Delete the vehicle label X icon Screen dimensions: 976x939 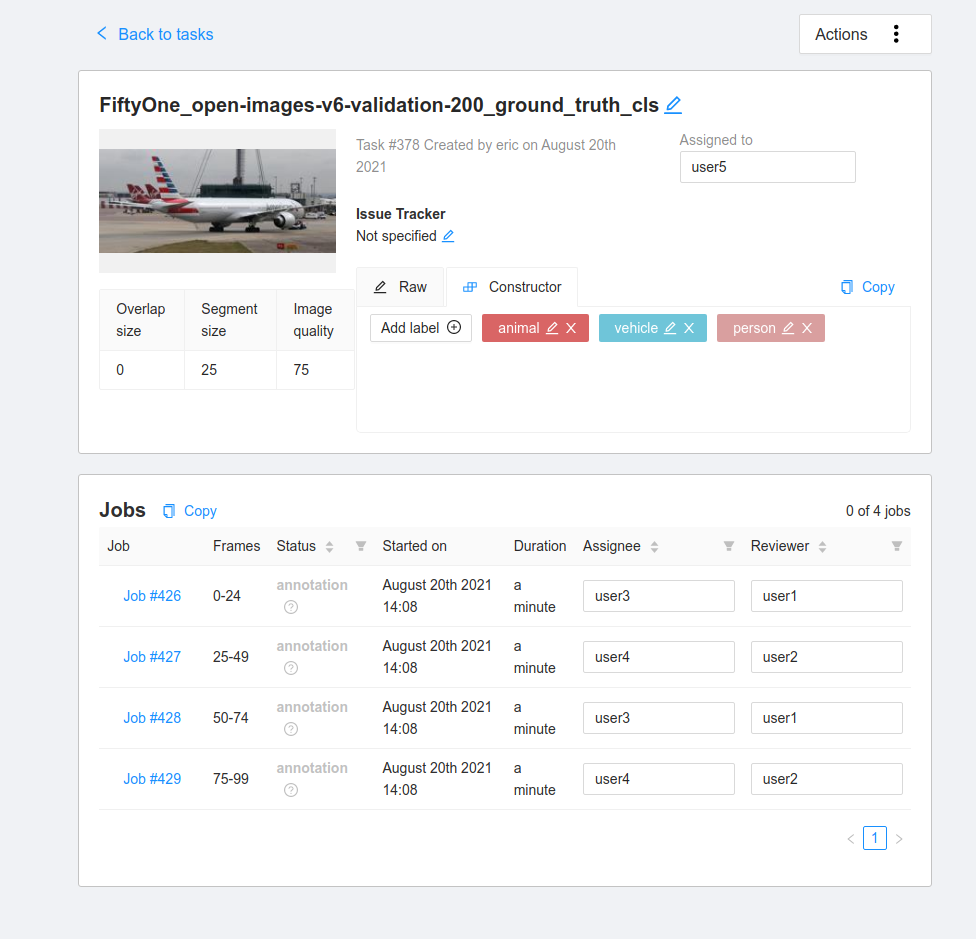tap(688, 328)
